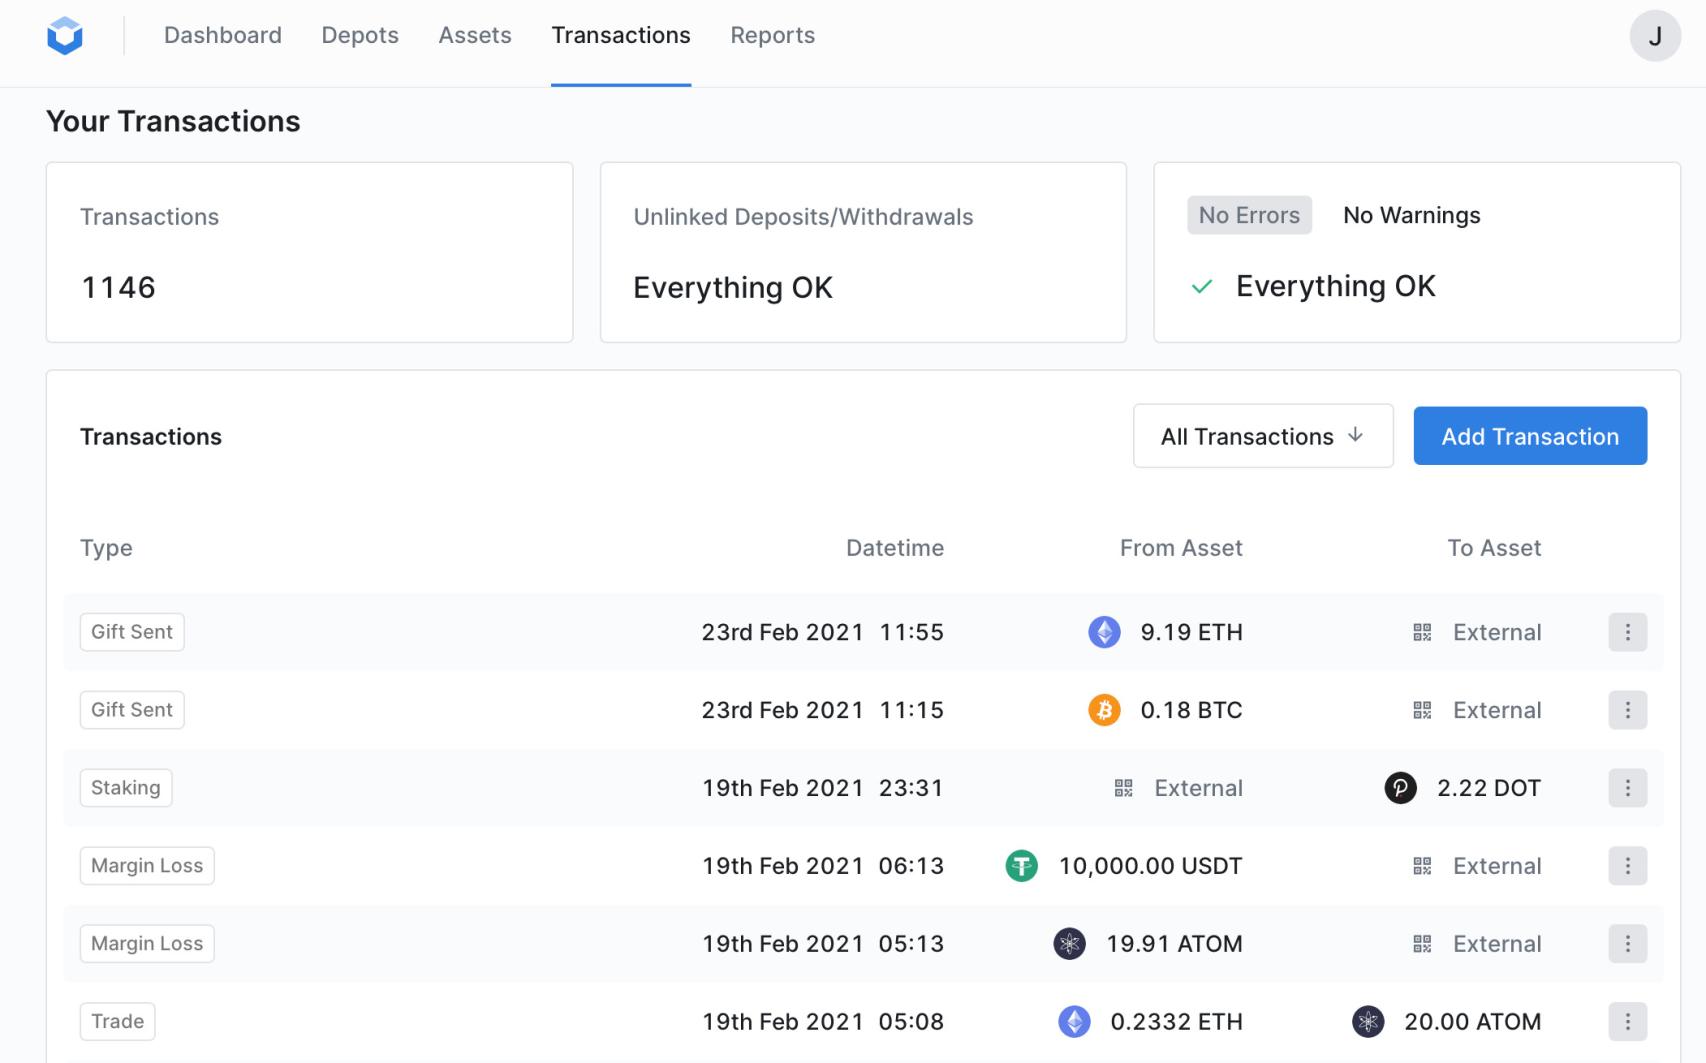Open the Reports section
The image size is (1706, 1063).
click(772, 35)
